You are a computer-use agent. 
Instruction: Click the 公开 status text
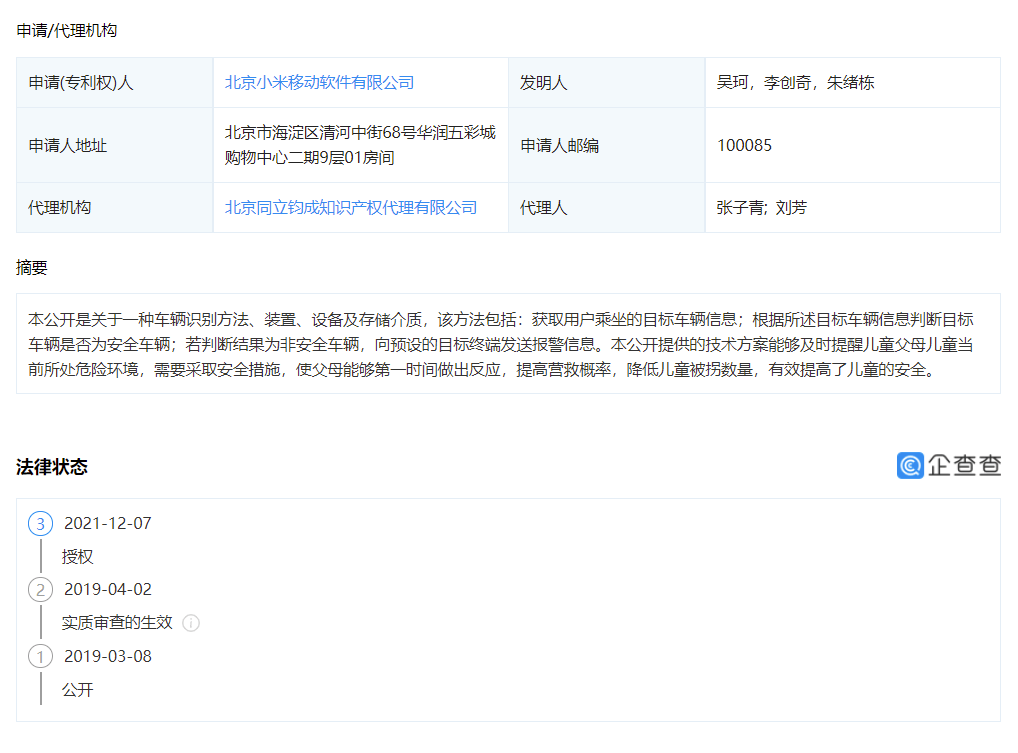click(x=77, y=689)
